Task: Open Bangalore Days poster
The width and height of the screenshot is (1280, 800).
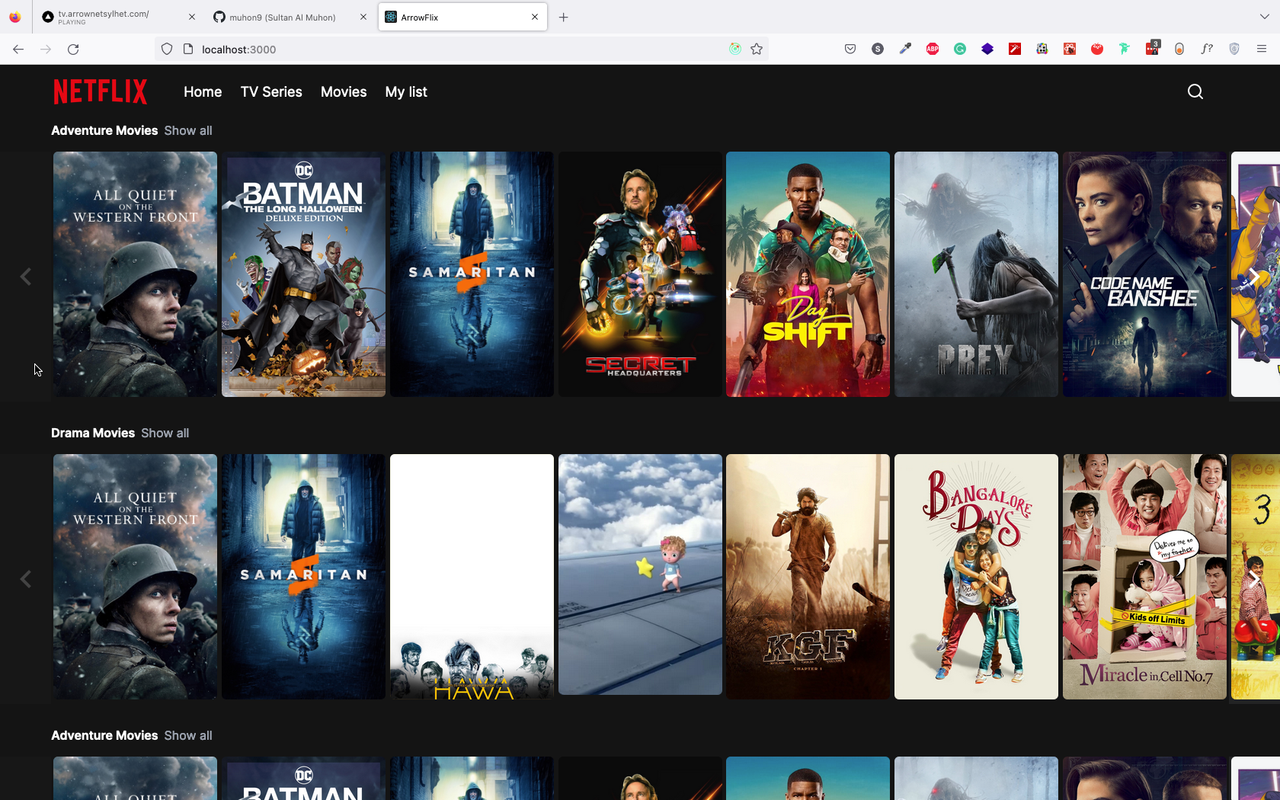Action: tap(976, 577)
